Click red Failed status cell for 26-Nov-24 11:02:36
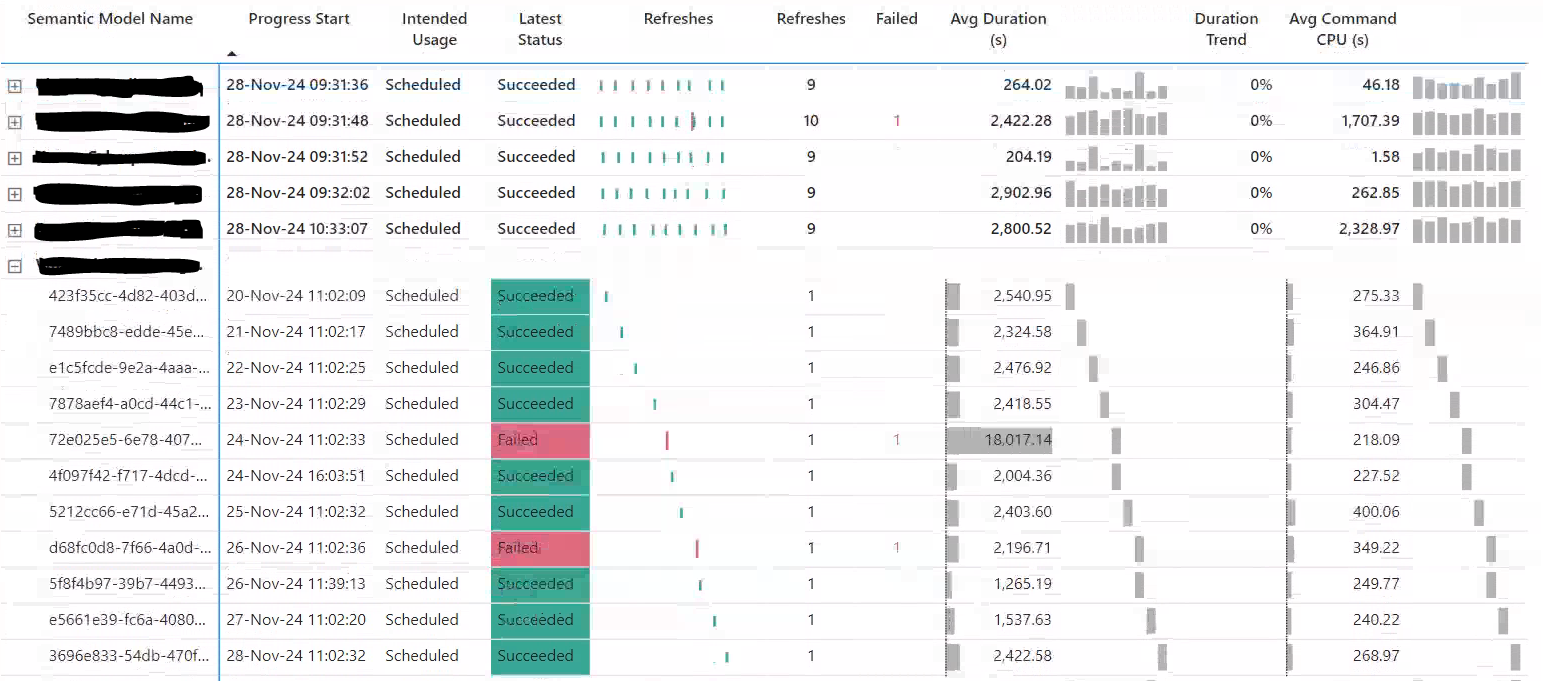 540,548
